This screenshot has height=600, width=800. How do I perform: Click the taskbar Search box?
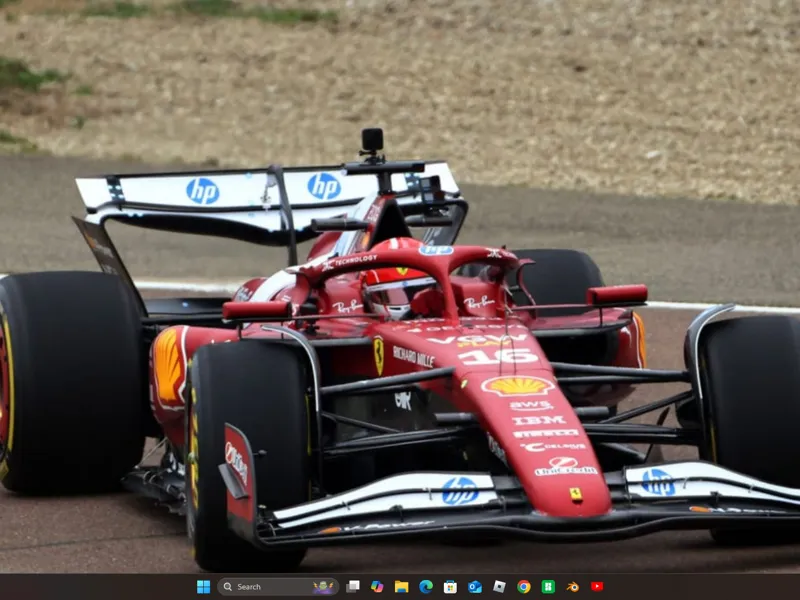278,587
